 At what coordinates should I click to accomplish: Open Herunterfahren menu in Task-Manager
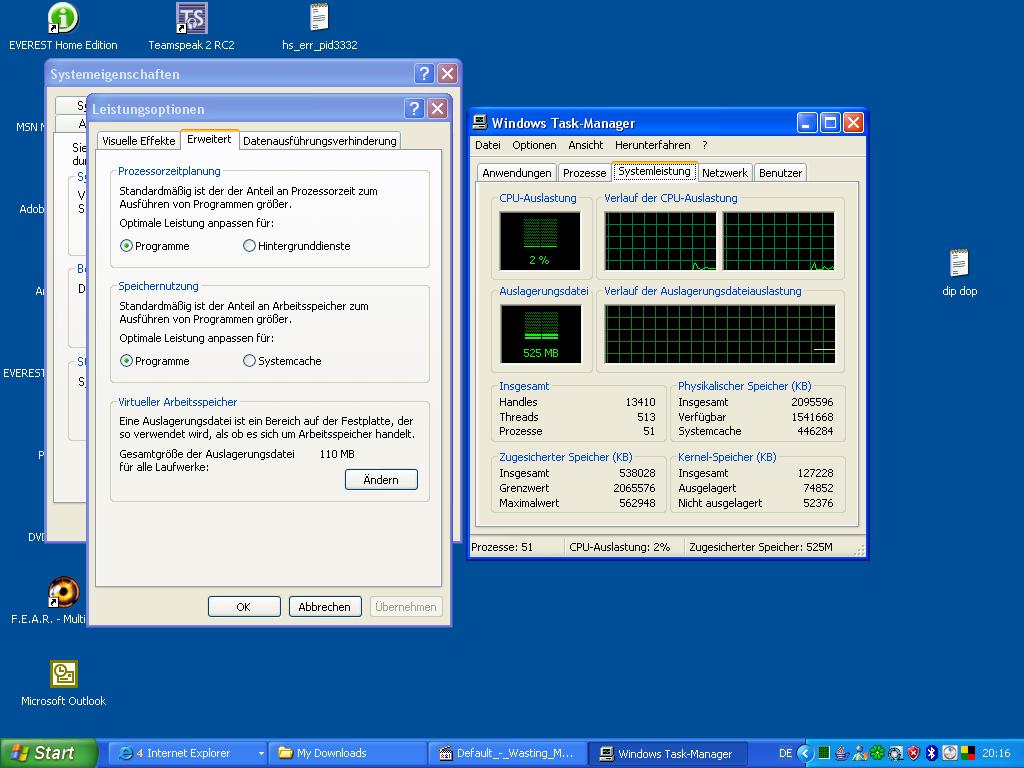(x=652, y=145)
